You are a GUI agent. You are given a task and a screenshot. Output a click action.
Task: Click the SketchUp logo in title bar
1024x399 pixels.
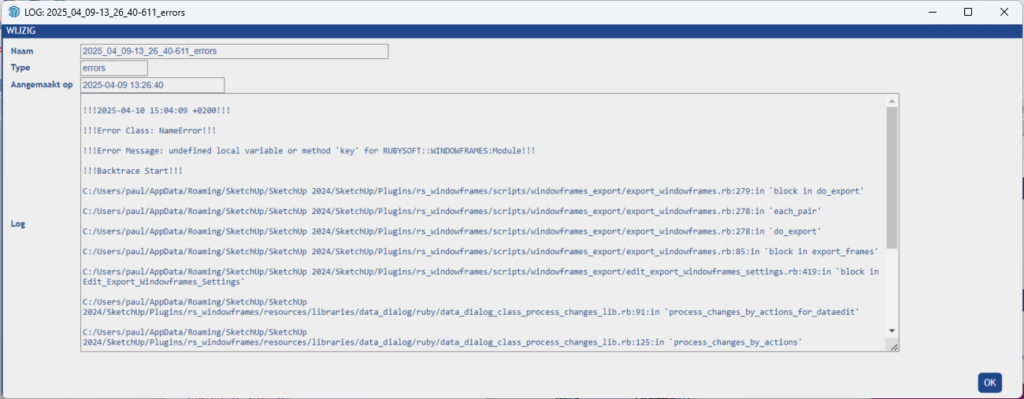pos(13,12)
